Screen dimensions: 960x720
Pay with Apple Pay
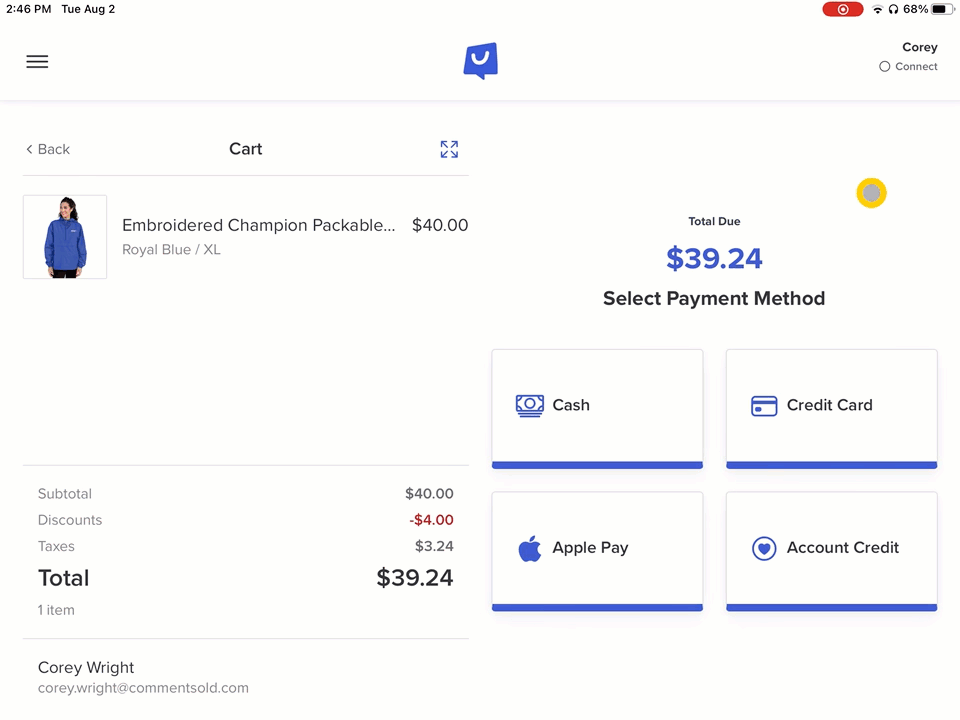(597, 550)
